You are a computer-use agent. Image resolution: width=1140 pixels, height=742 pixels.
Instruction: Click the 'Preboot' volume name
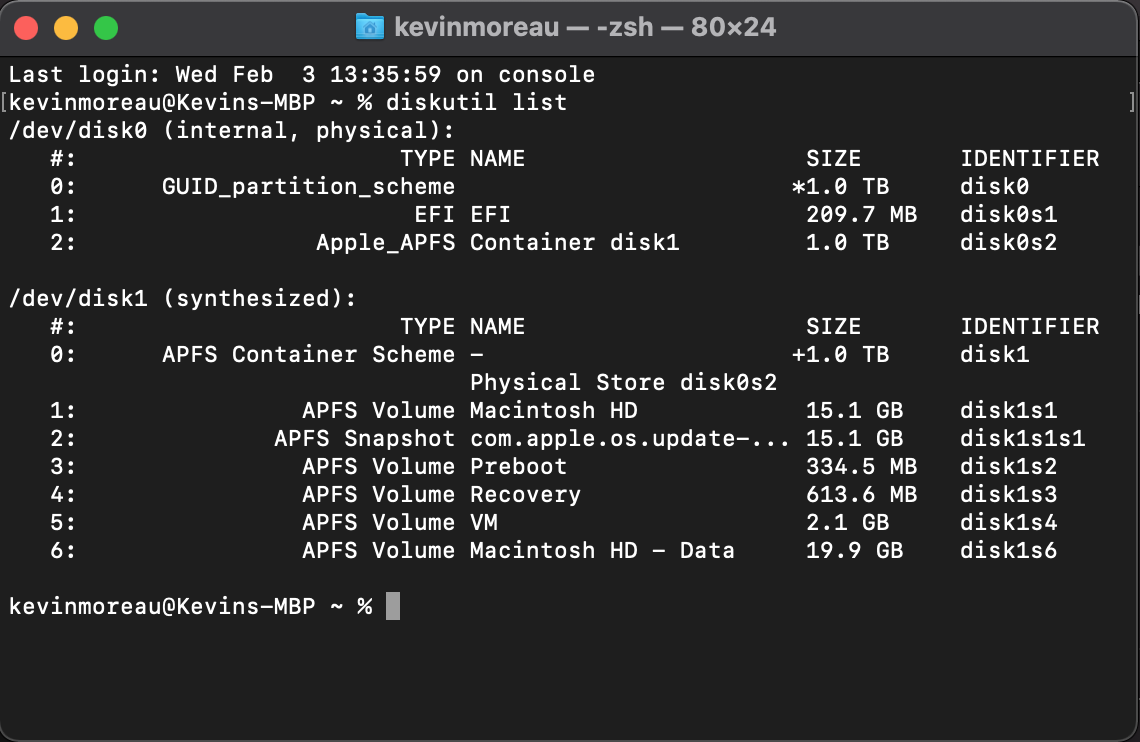[x=518, y=467]
